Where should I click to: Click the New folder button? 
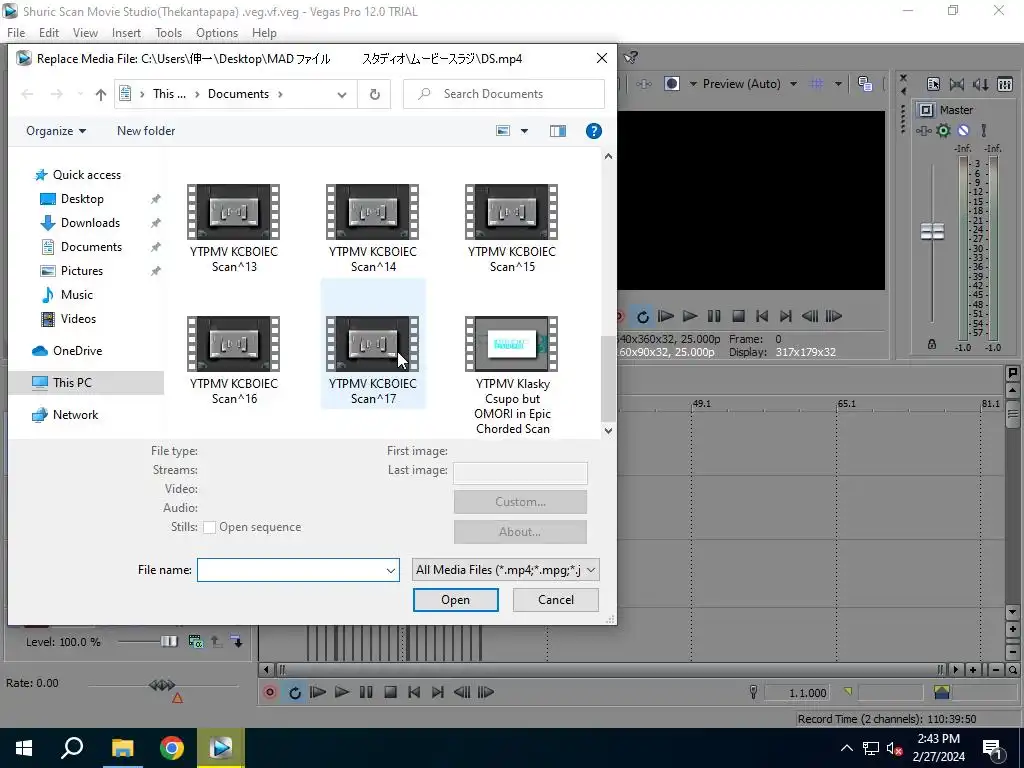(x=146, y=131)
